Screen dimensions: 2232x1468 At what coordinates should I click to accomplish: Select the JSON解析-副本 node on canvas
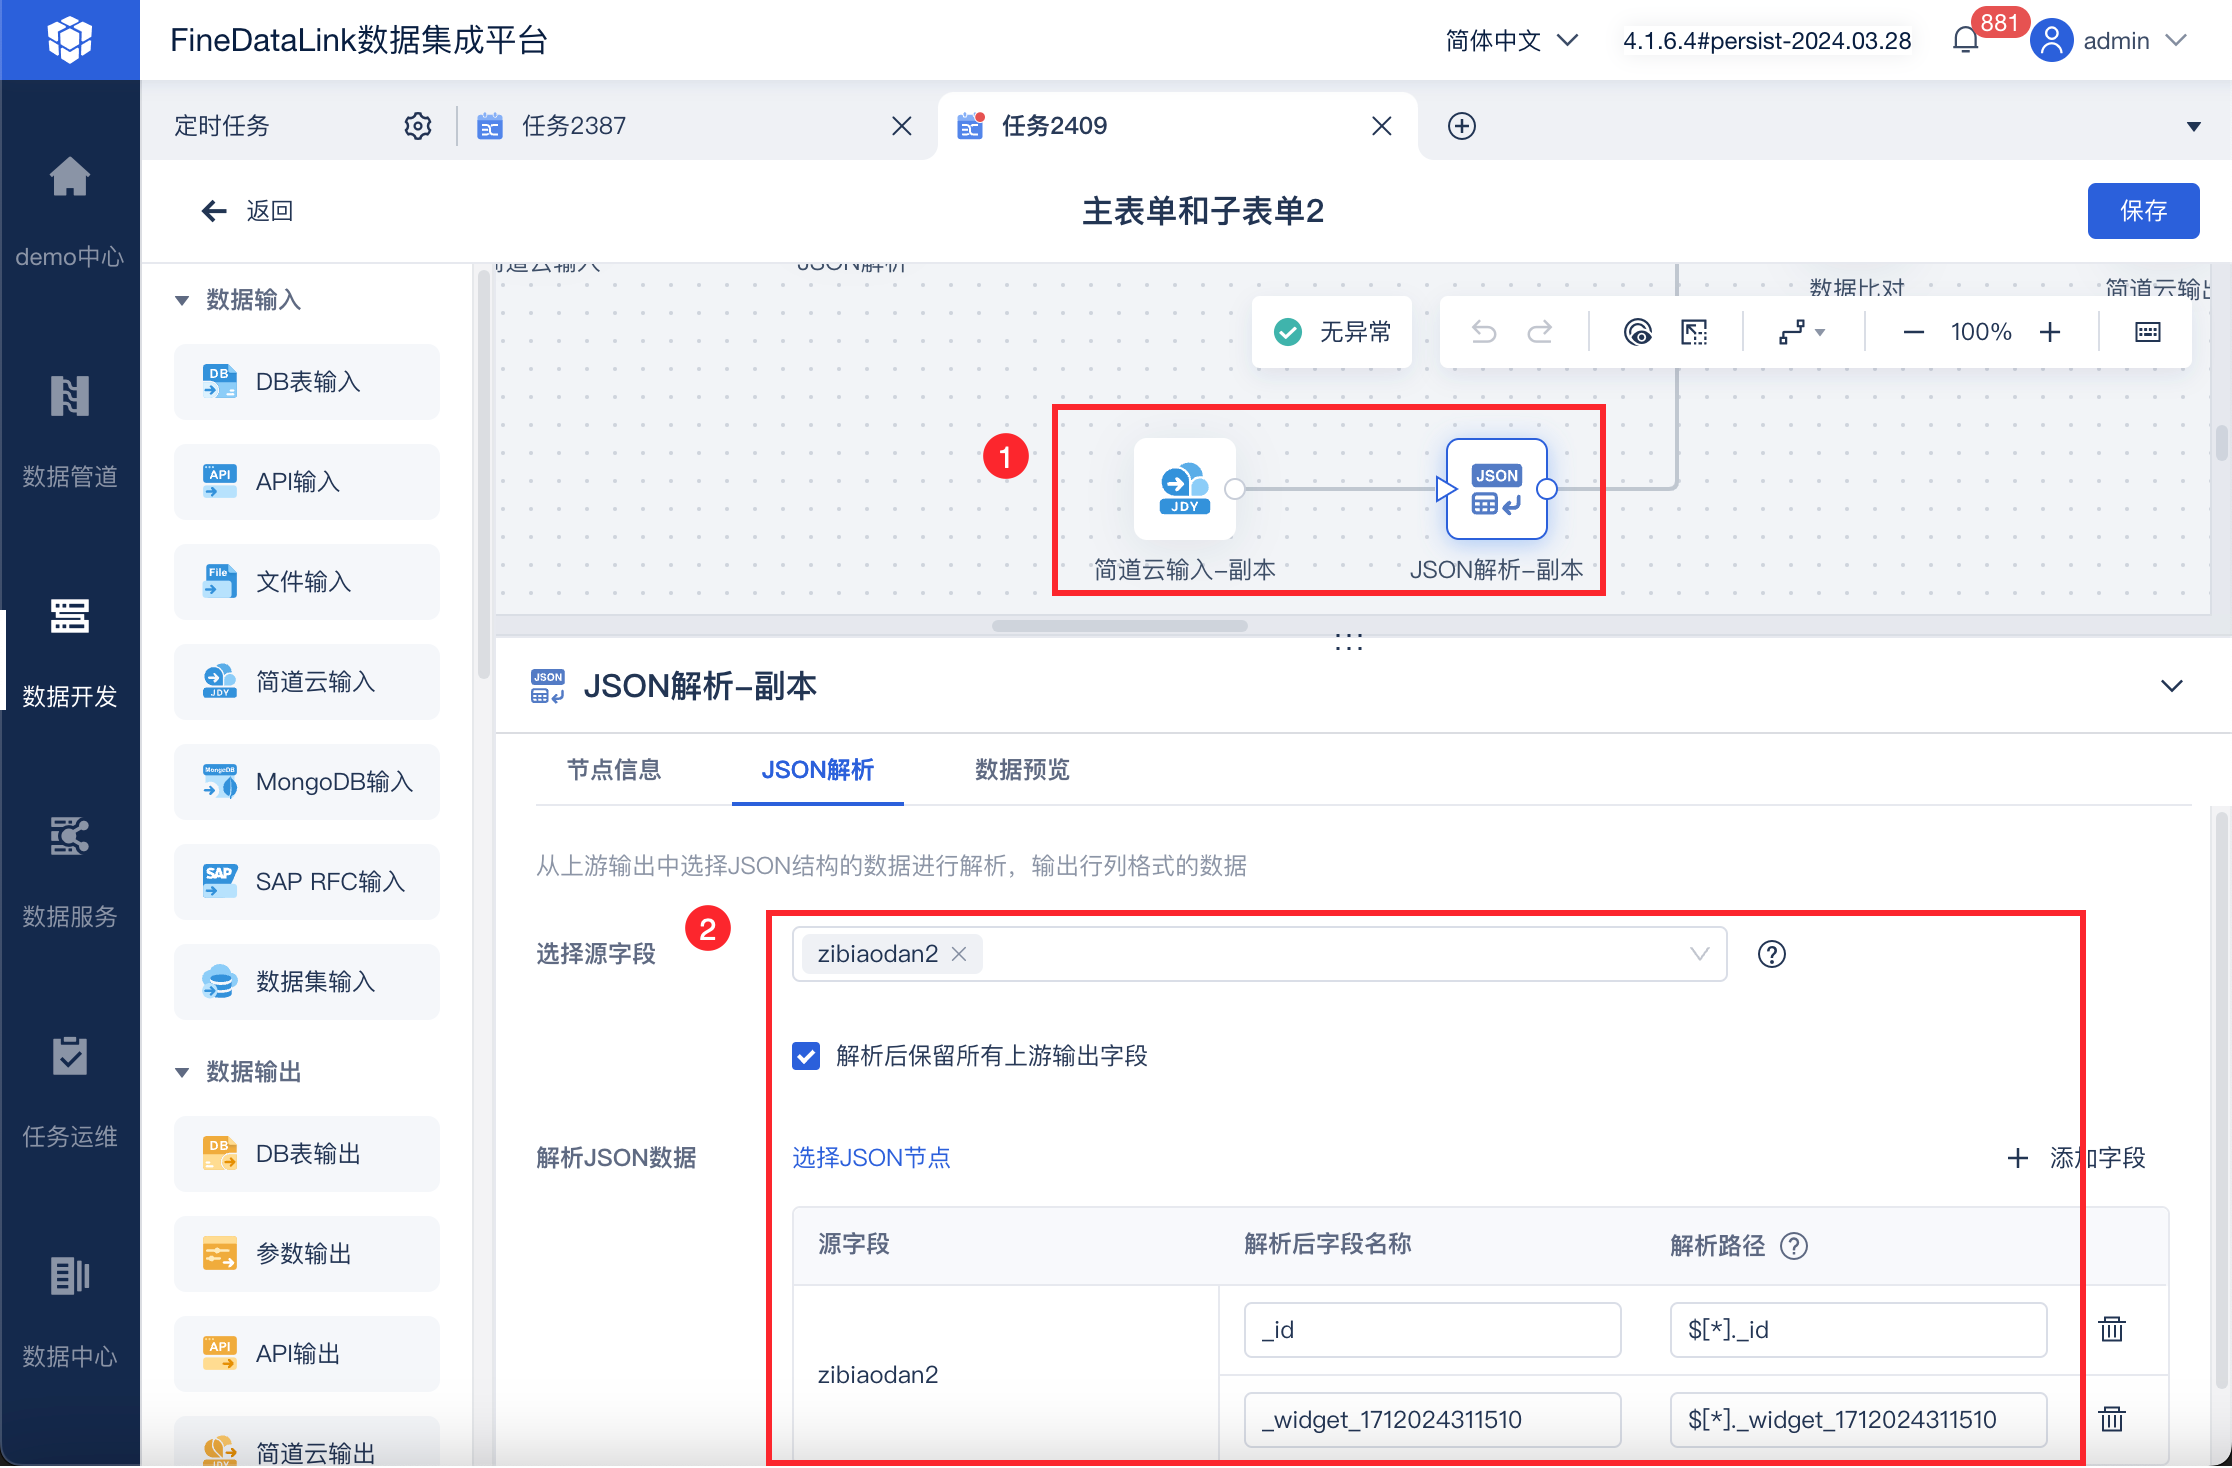pyautogui.click(x=1496, y=489)
